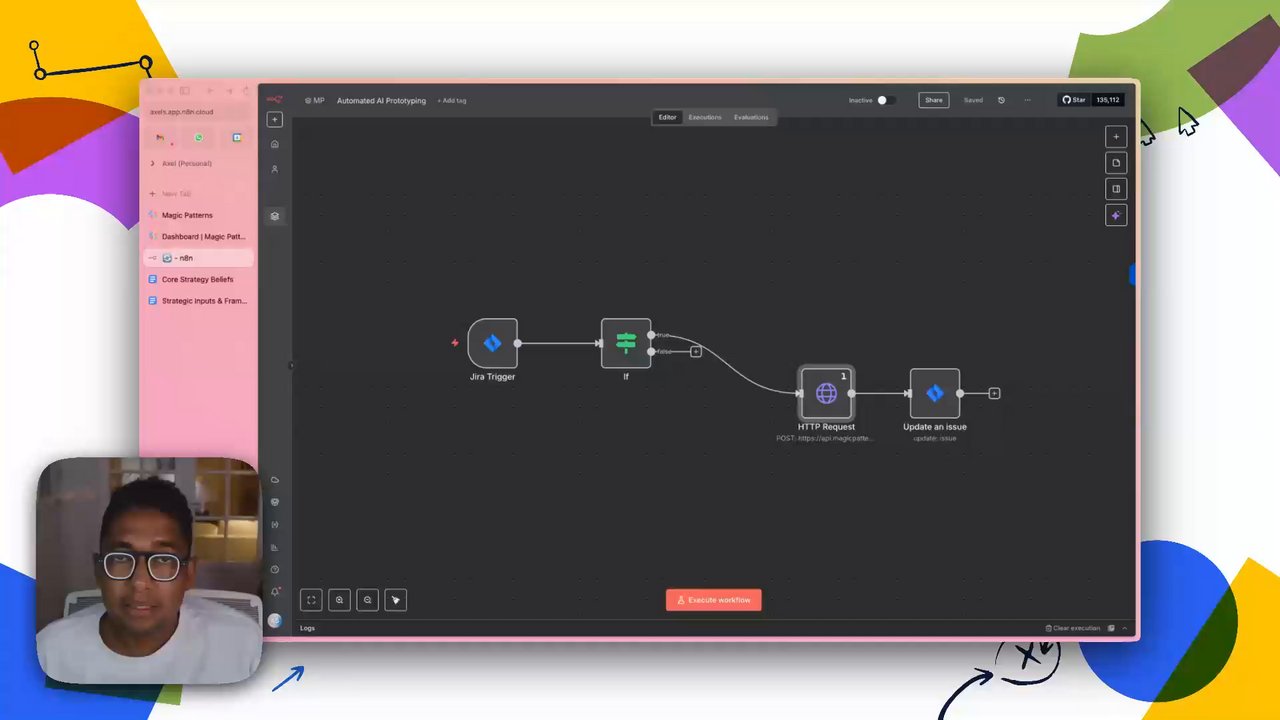The height and width of the screenshot is (720, 1280).
Task: Open the notifications bell icon
Action: pyautogui.click(x=275, y=592)
